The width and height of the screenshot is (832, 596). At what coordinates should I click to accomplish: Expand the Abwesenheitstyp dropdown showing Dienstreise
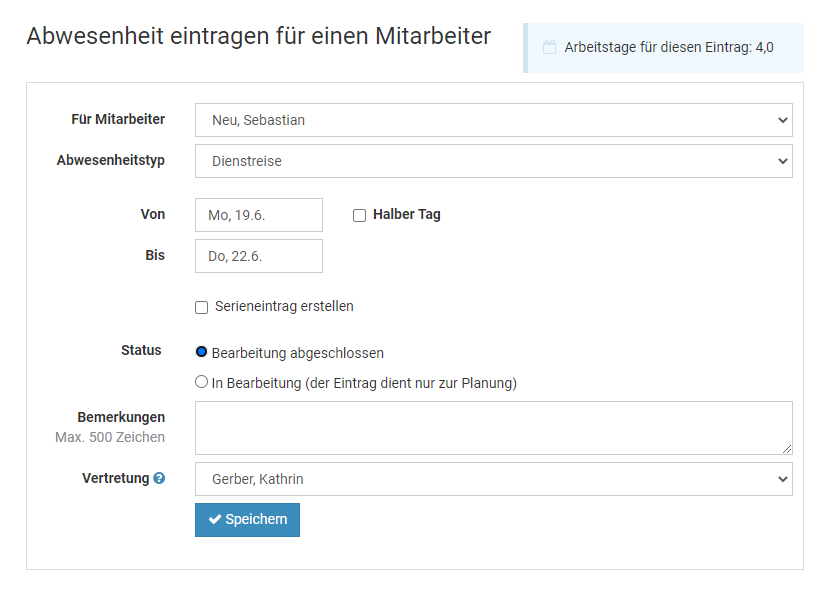493,161
